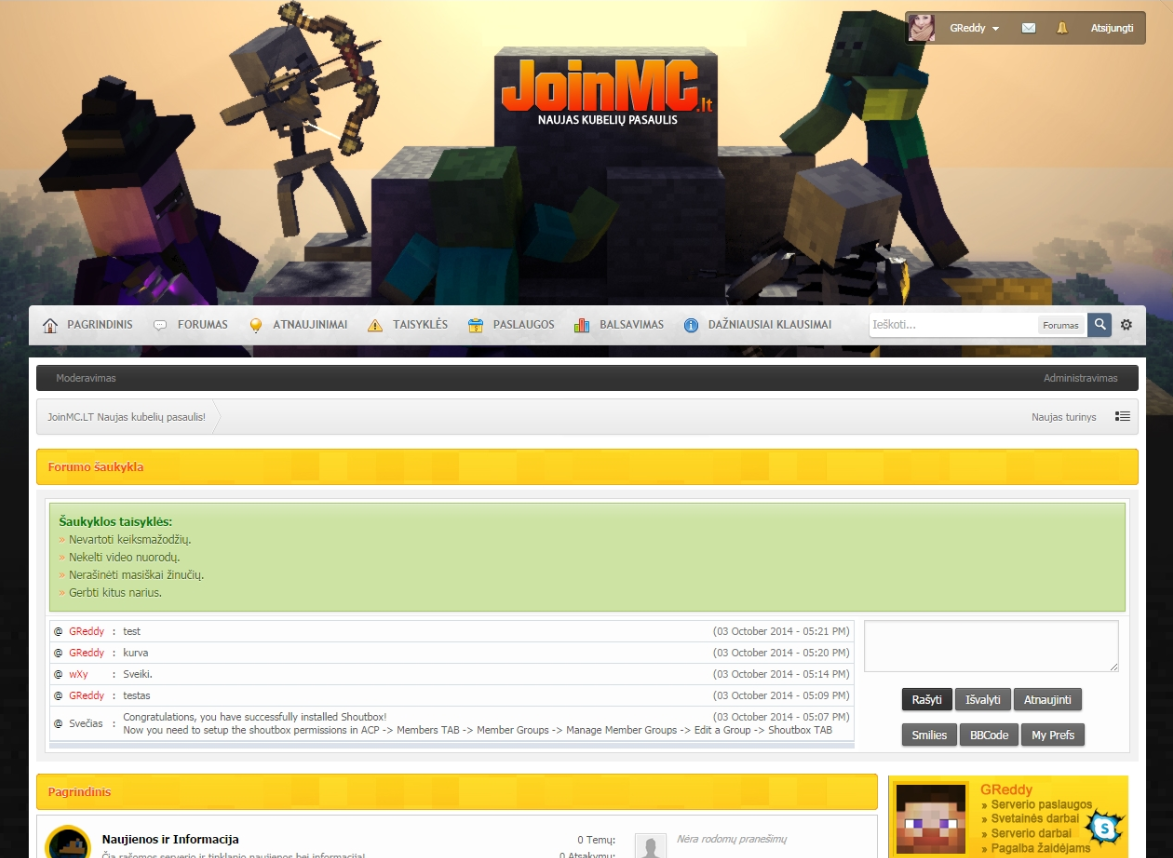Open the notifications bell icon
The width and height of the screenshot is (1173, 858).
(x=1062, y=28)
